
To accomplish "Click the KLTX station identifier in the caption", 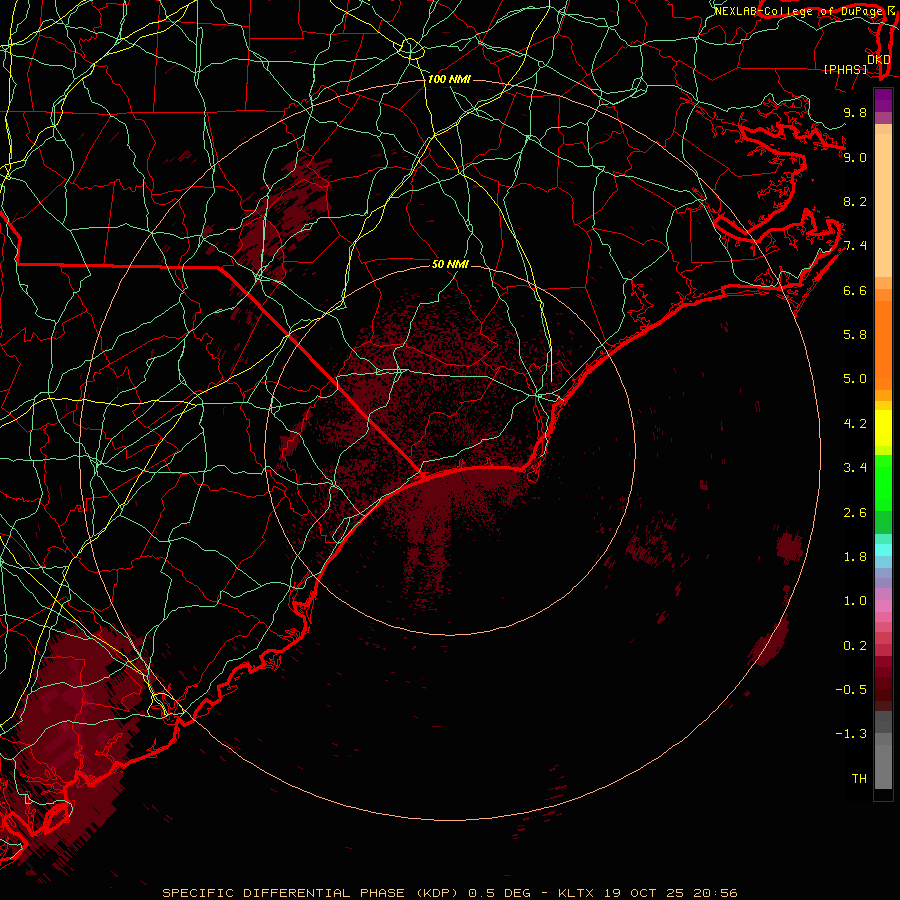I will click(578, 893).
